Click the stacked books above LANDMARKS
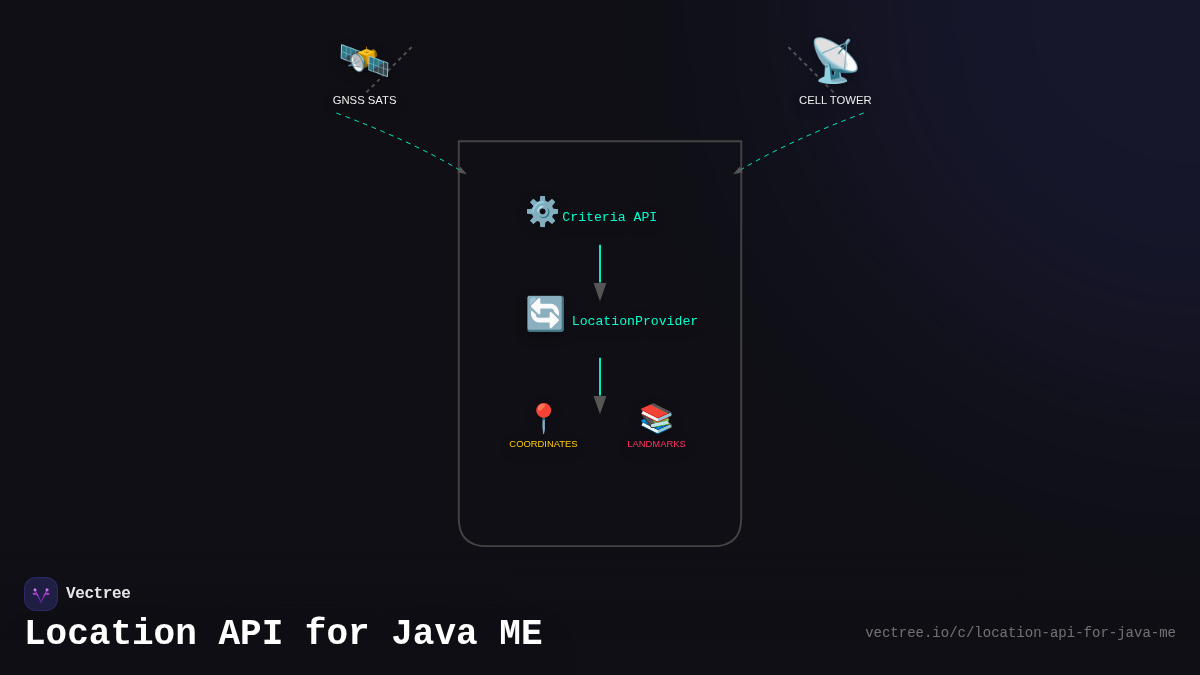 pos(655,416)
